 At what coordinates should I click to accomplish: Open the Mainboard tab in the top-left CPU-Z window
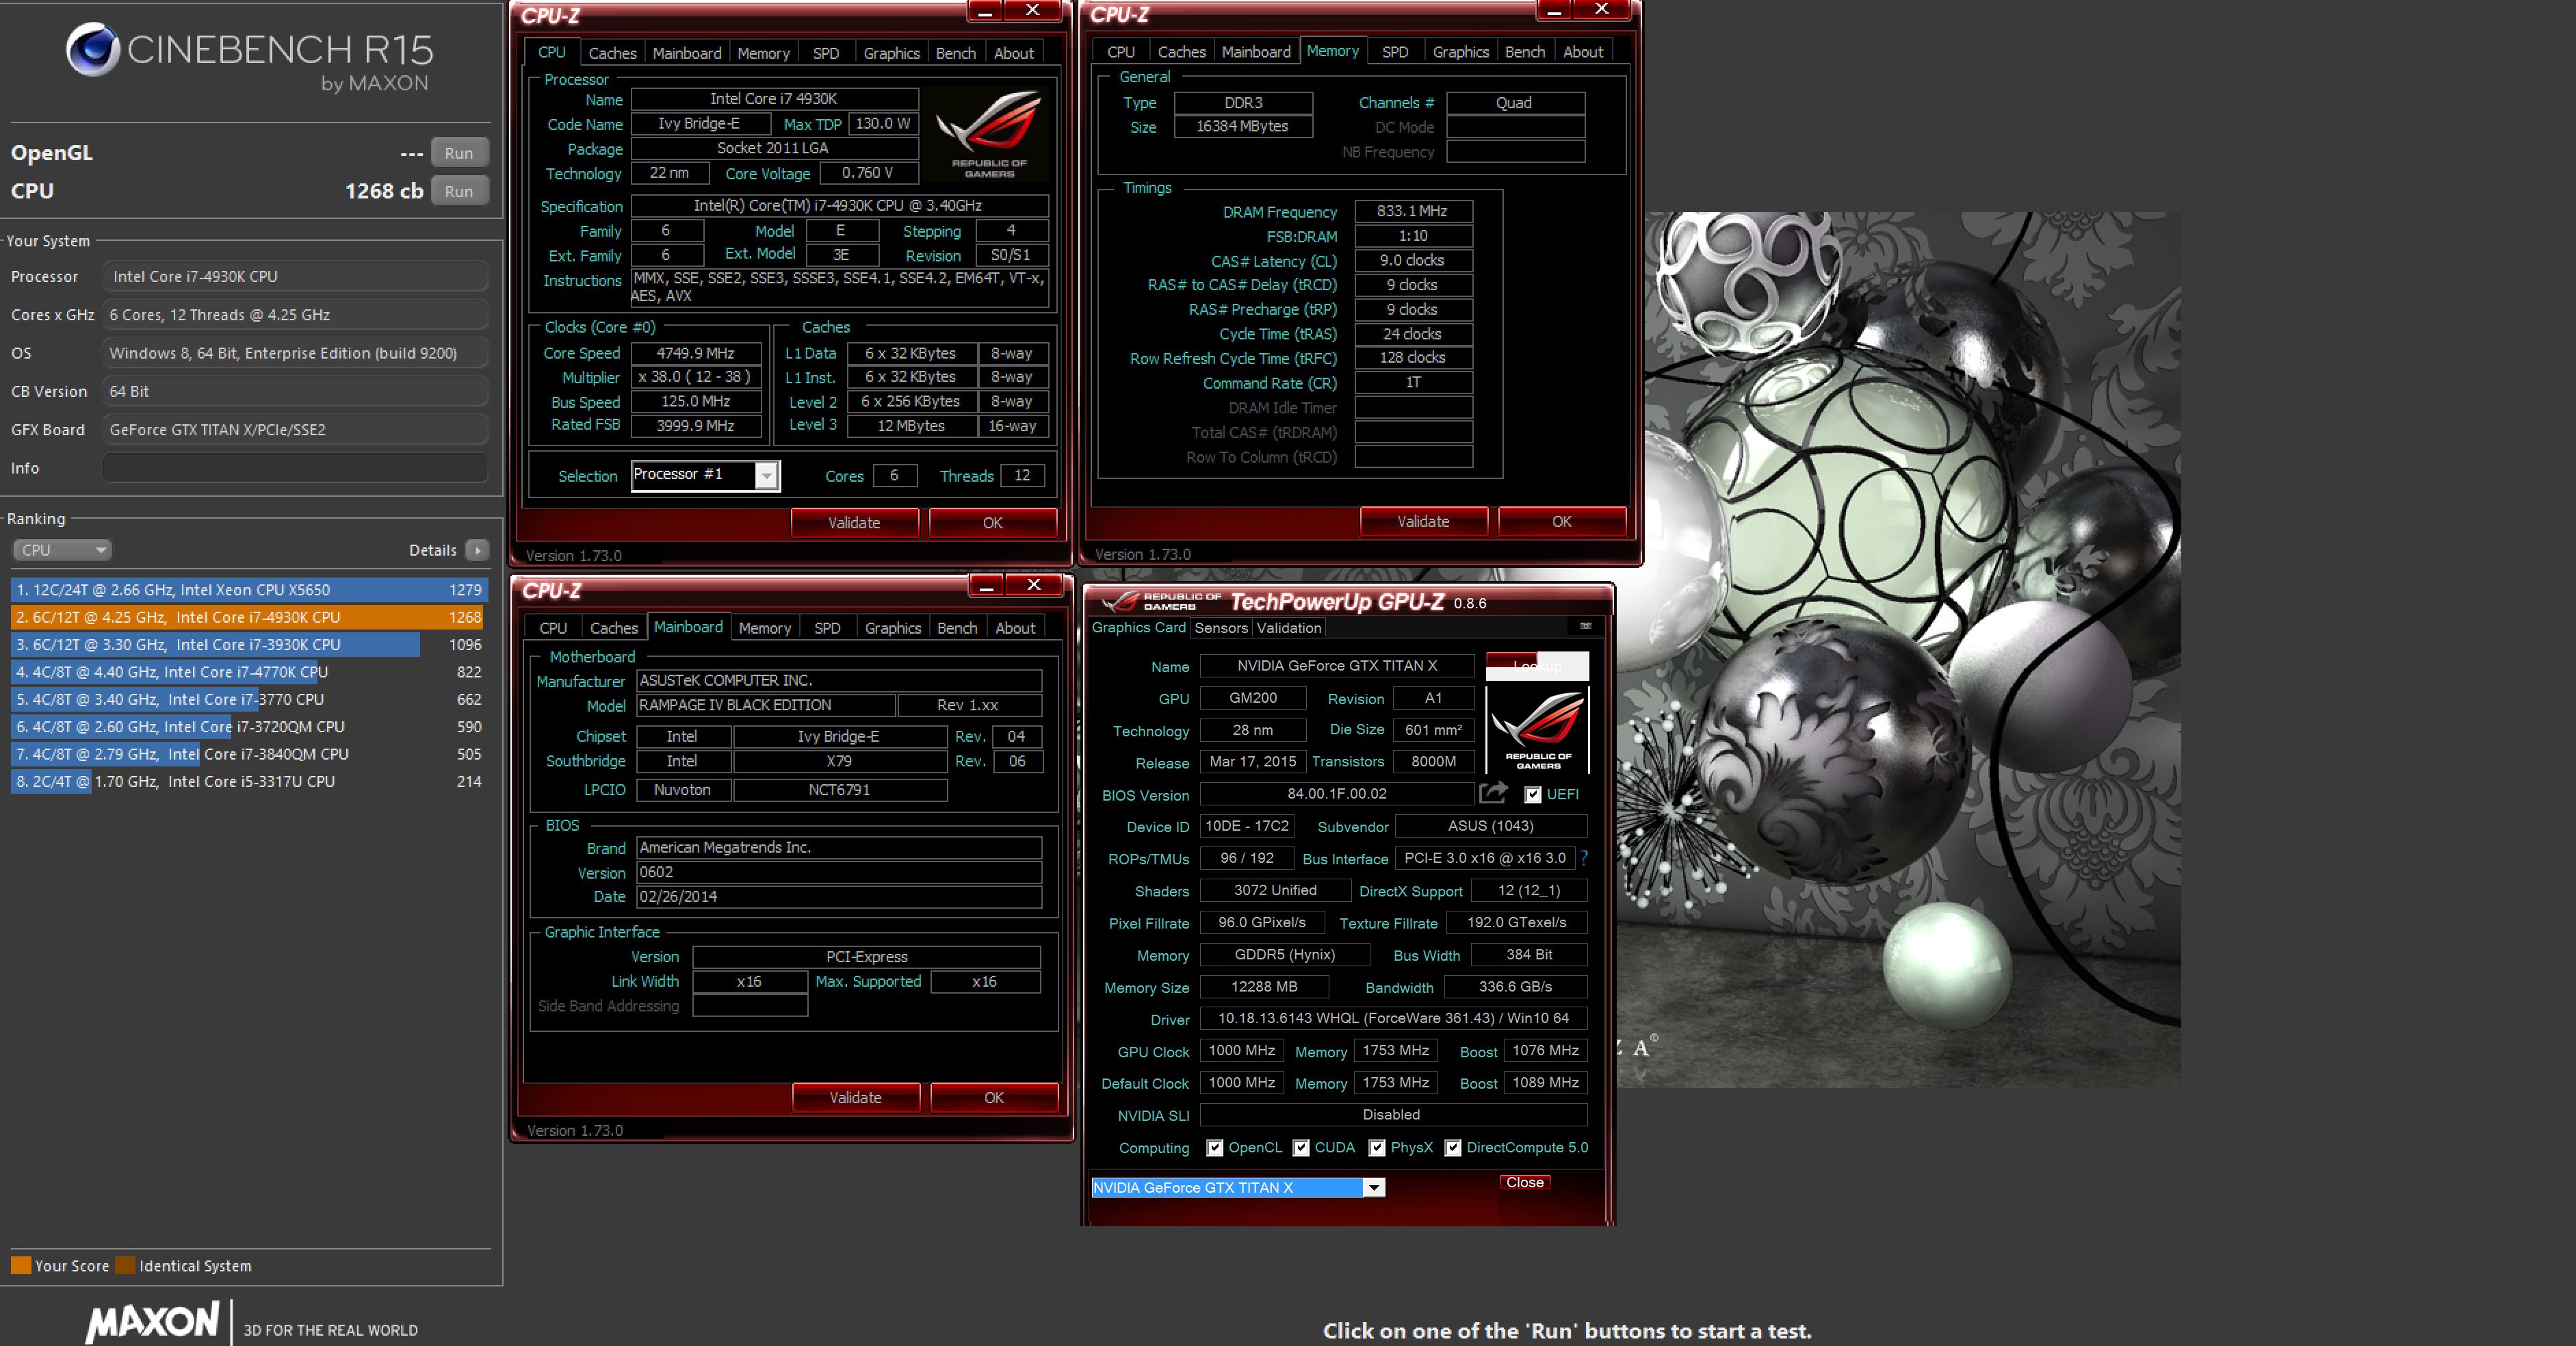[686, 53]
